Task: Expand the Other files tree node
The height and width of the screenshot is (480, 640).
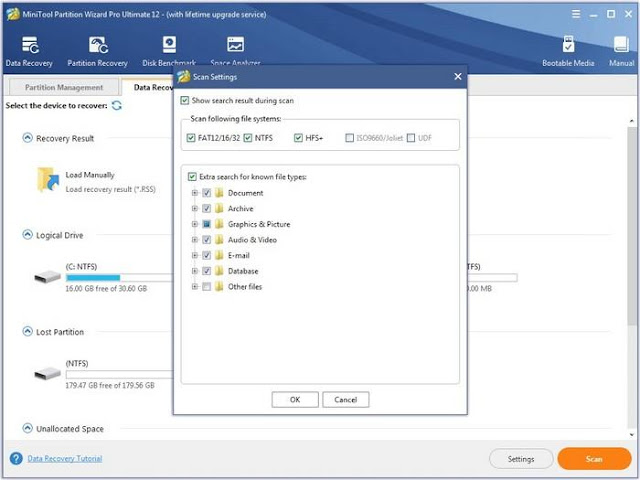Action: [195, 287]
